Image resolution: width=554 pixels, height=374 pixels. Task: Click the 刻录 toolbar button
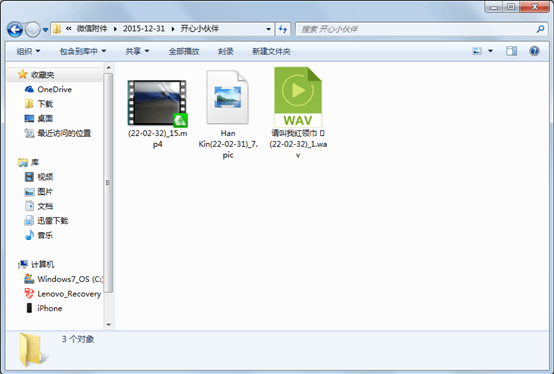tap(226, 52)
